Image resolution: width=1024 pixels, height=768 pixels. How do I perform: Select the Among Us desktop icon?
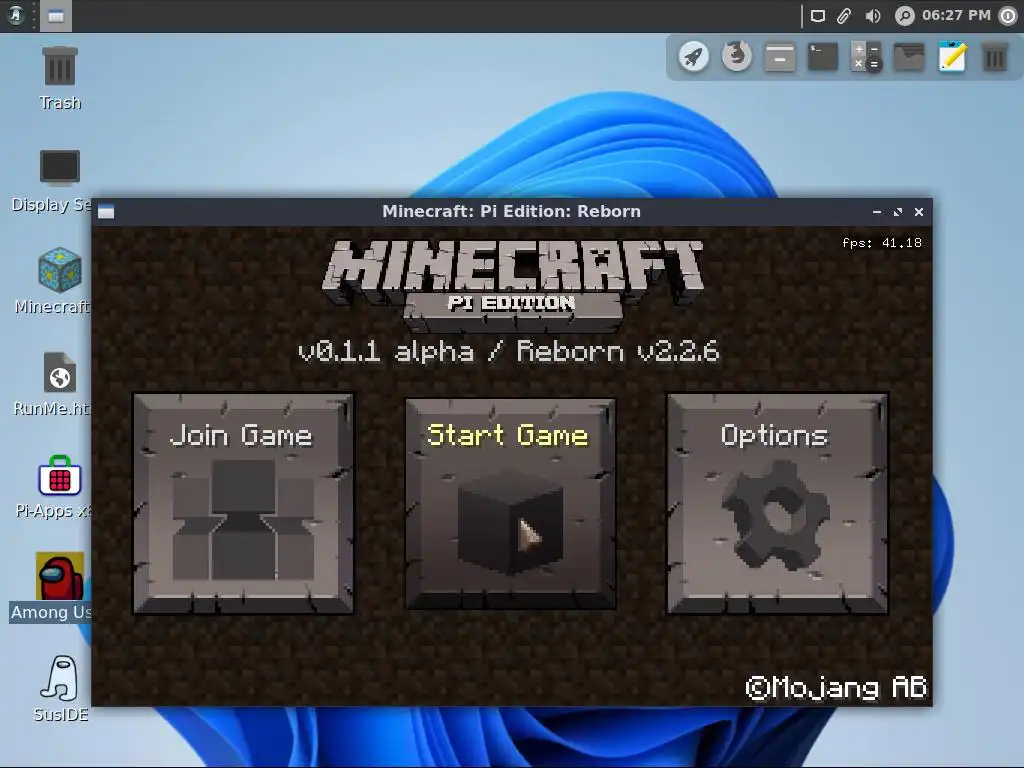coord(51,587)
